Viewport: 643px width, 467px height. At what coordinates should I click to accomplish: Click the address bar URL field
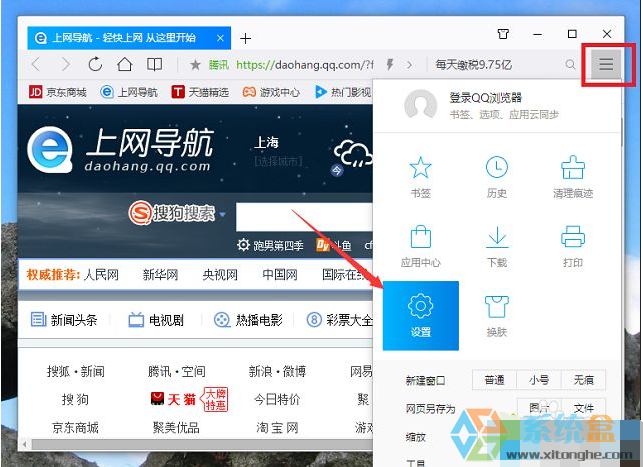point(305,65)
